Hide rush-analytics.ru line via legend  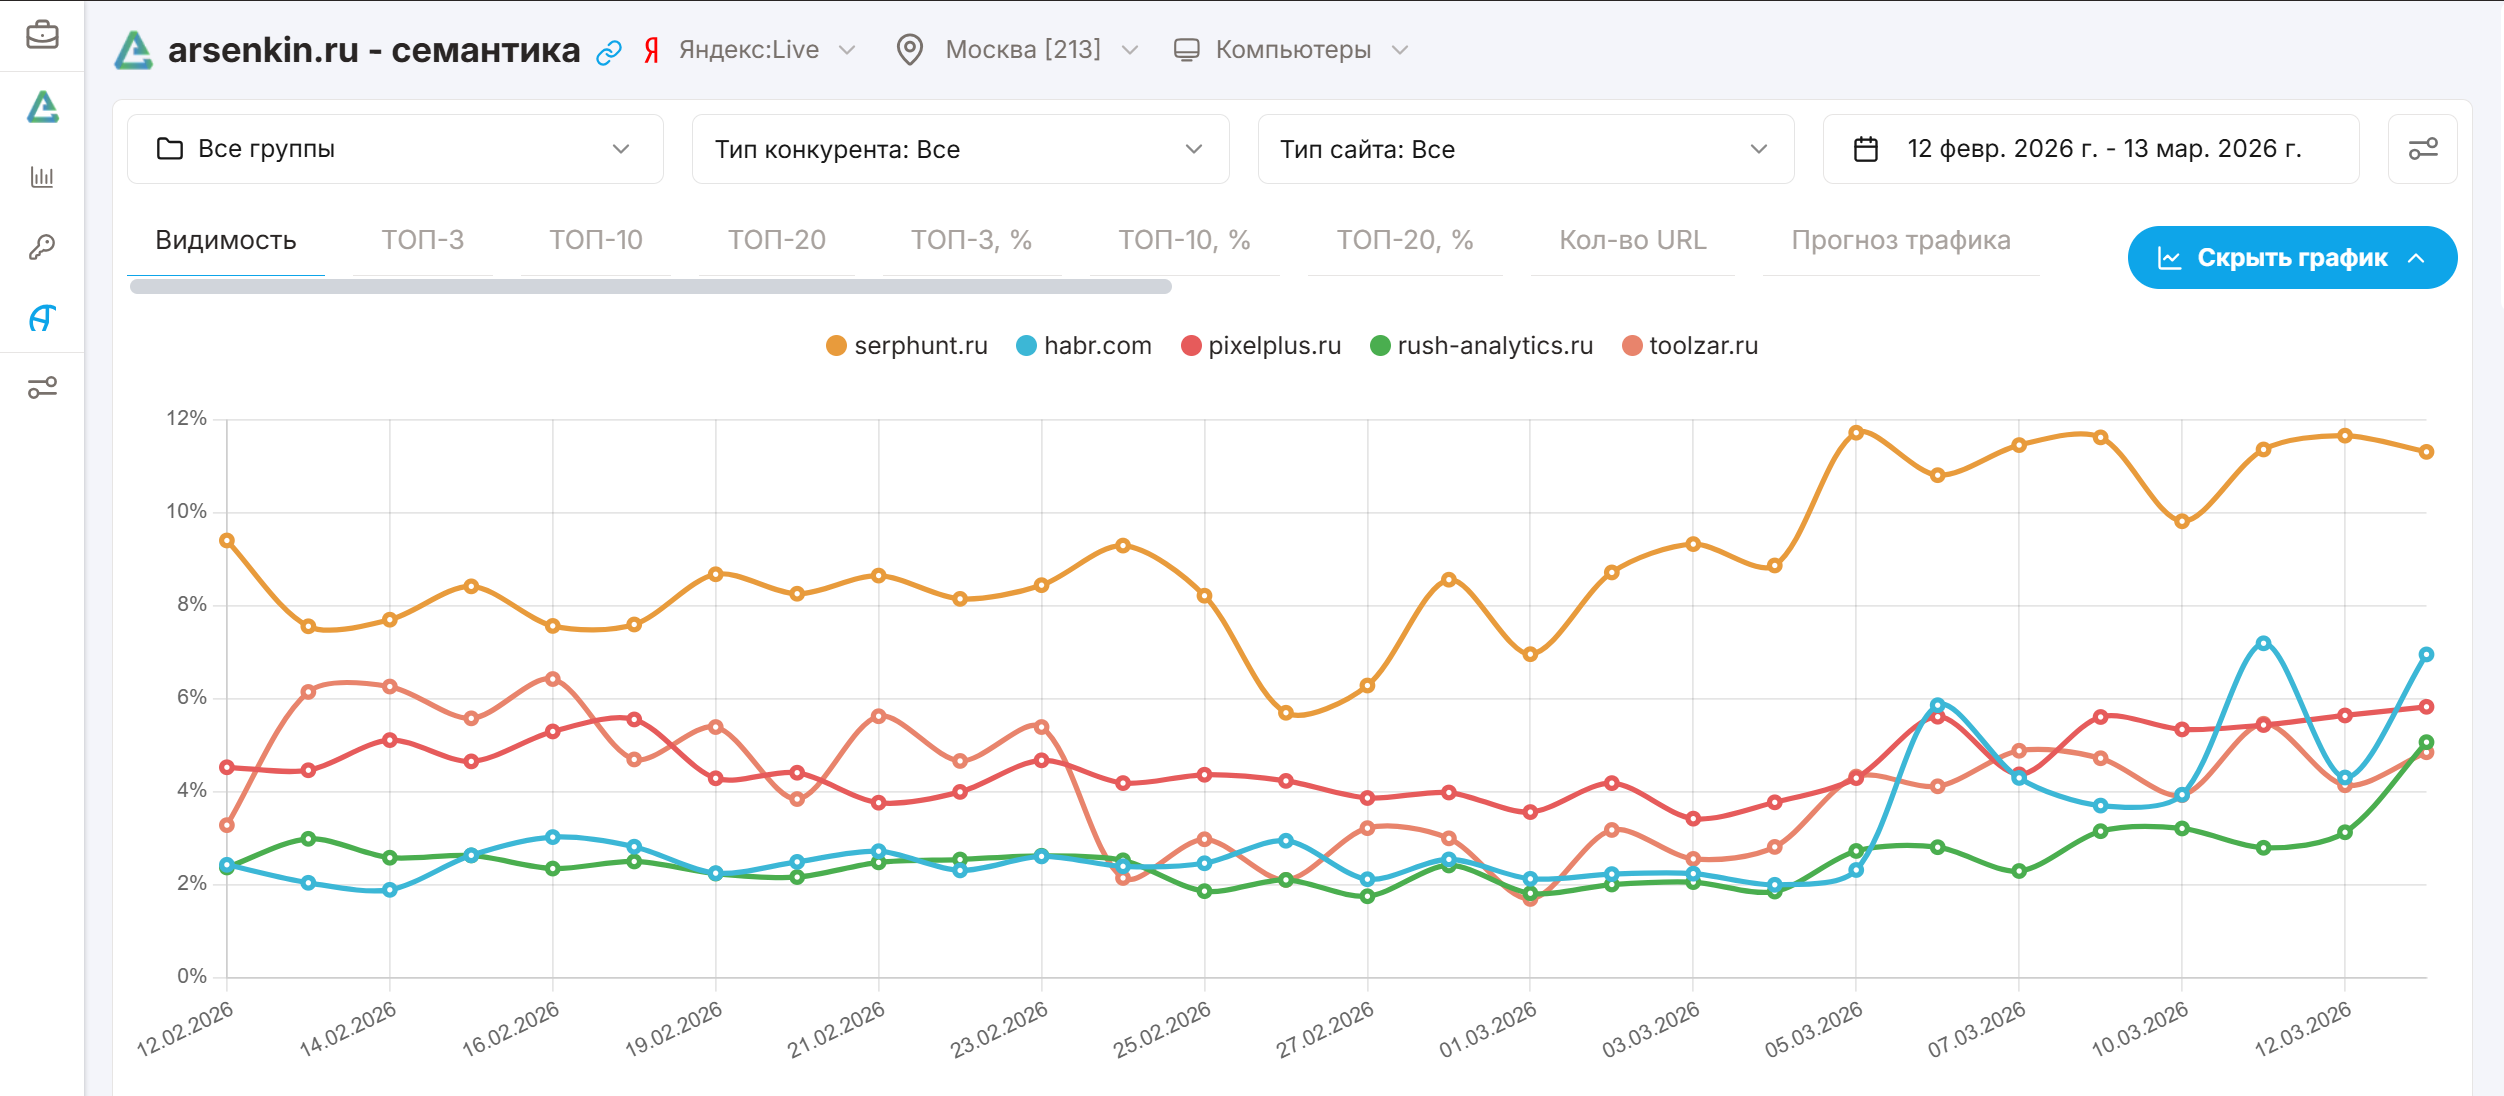click(1481, 346)
